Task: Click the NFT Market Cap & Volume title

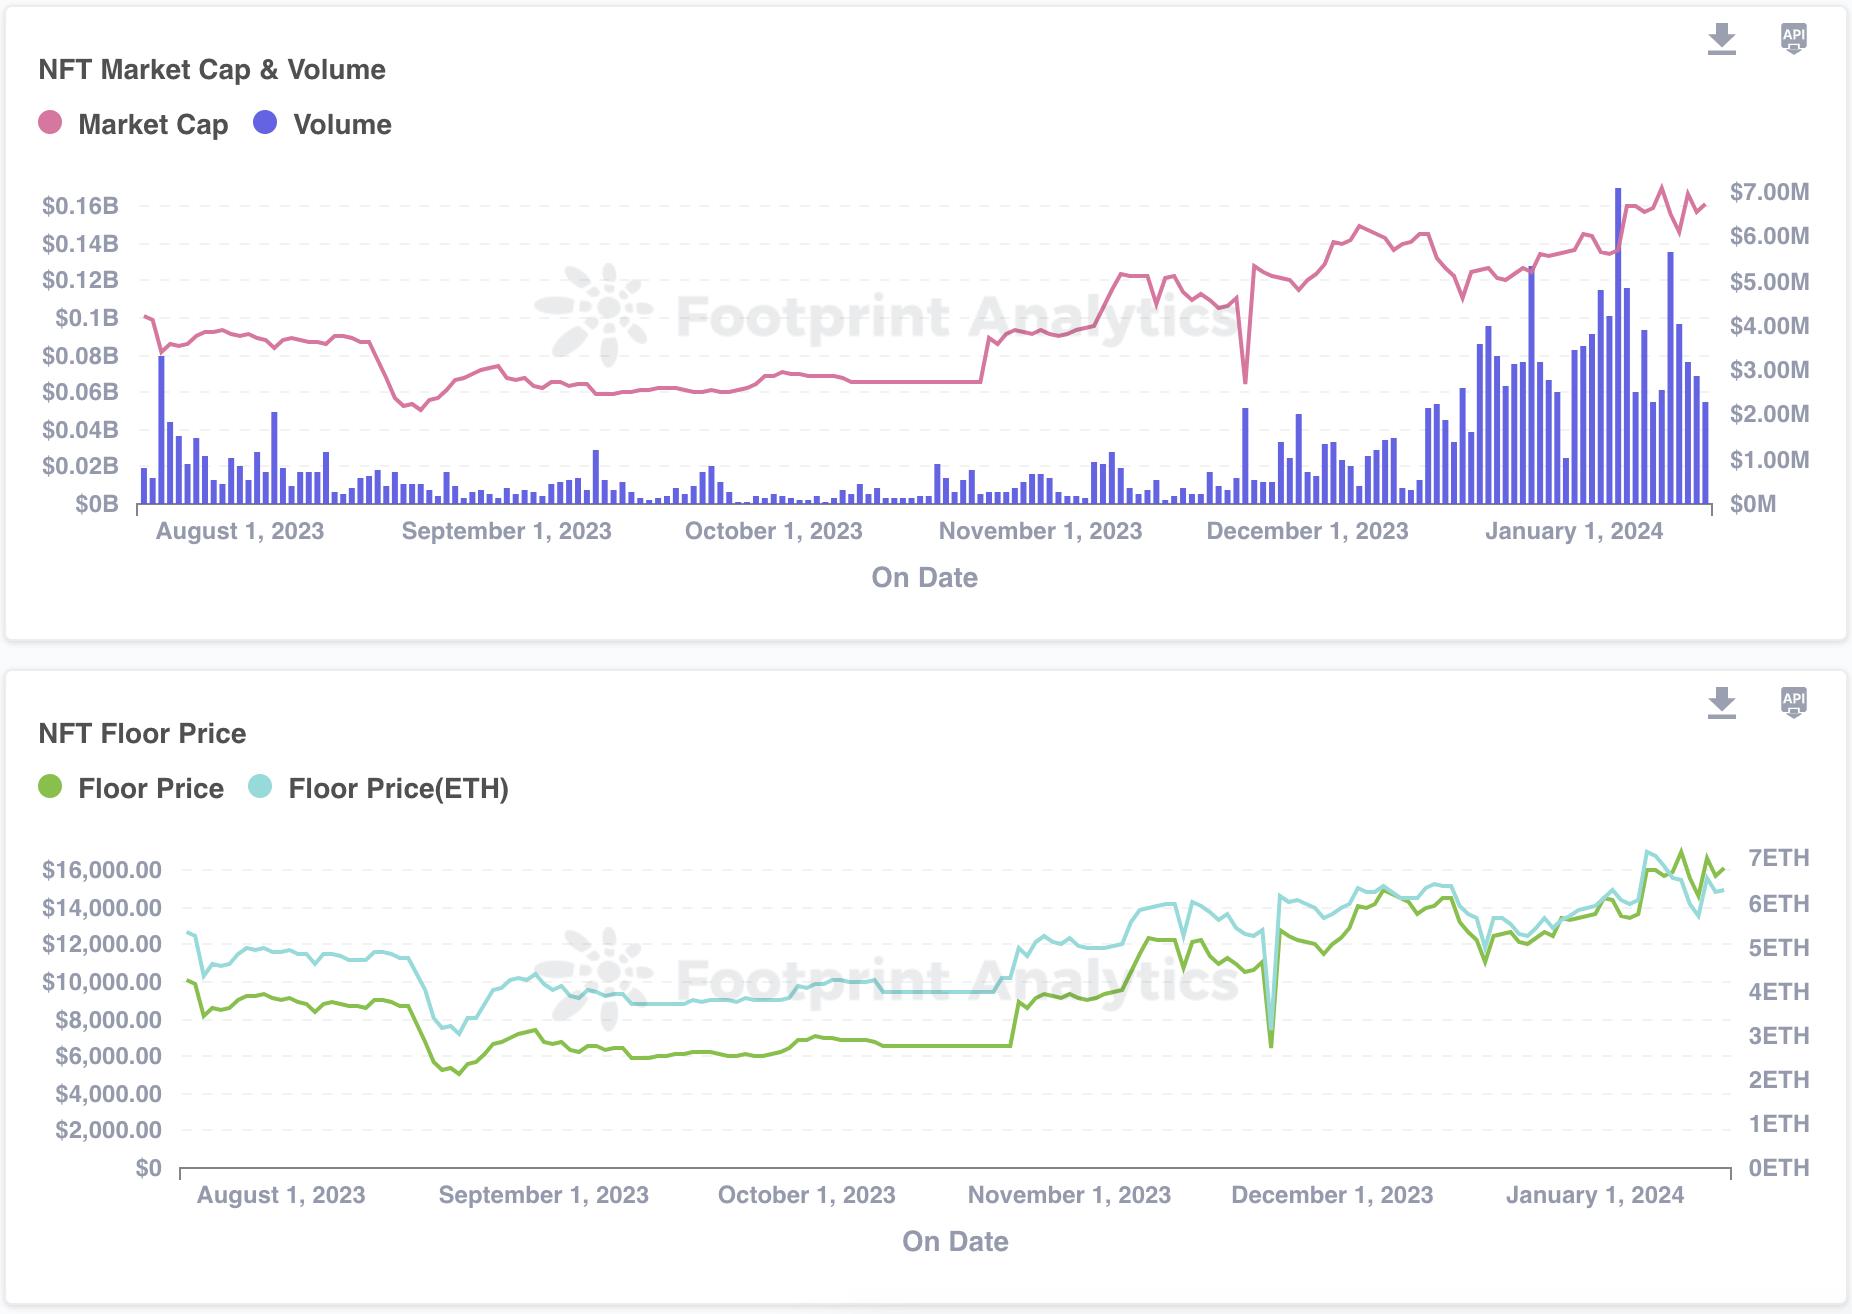Action: coord(212,69)
